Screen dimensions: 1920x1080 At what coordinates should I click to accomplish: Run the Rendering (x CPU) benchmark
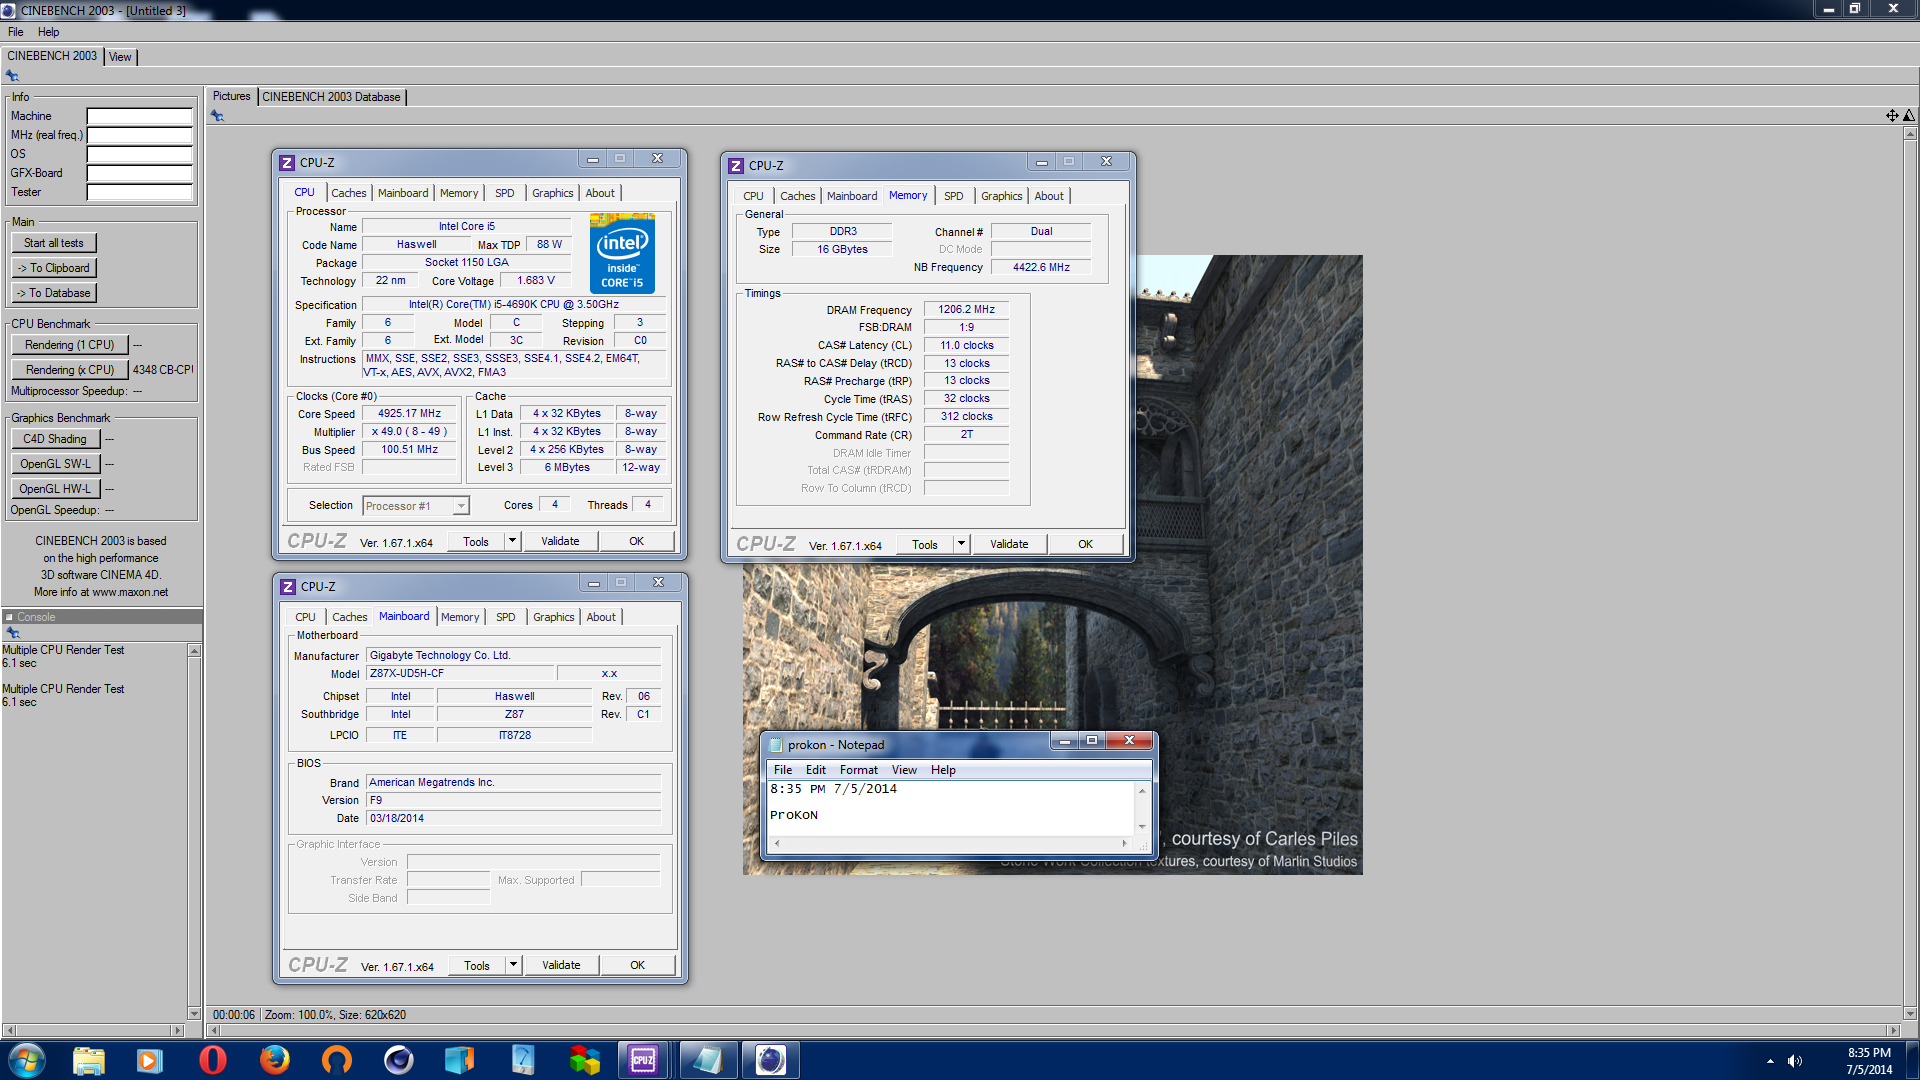[x=69, y=370]
